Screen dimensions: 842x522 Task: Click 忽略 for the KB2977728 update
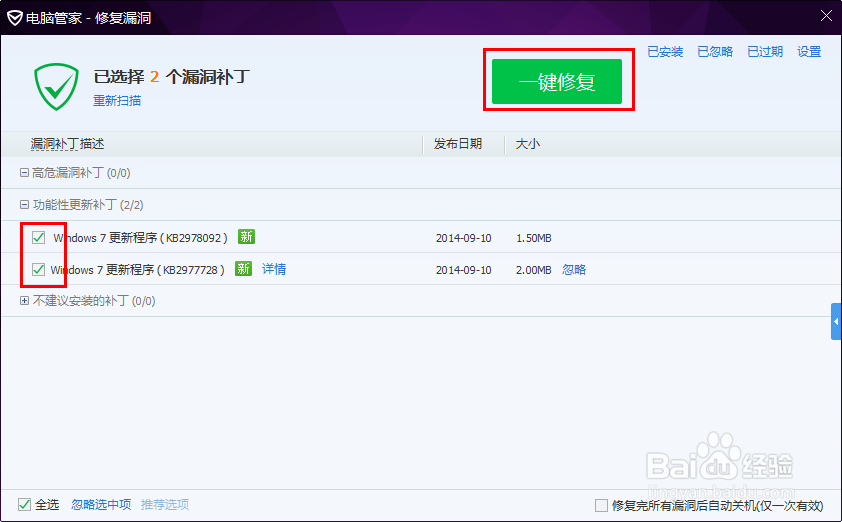point(574,270)
